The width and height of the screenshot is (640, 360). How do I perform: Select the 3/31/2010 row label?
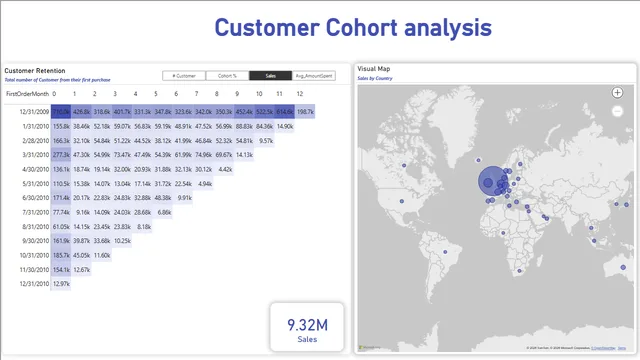[36, 155]
